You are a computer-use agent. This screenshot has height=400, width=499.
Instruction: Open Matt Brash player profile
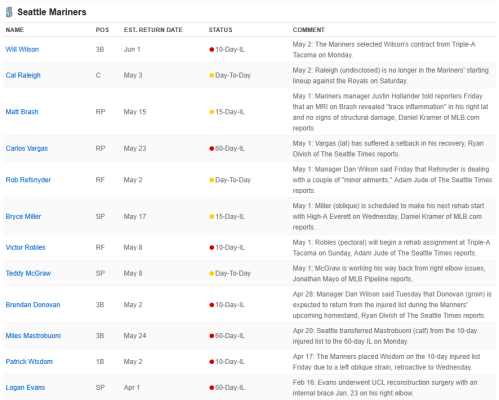(x=22, y=112)
